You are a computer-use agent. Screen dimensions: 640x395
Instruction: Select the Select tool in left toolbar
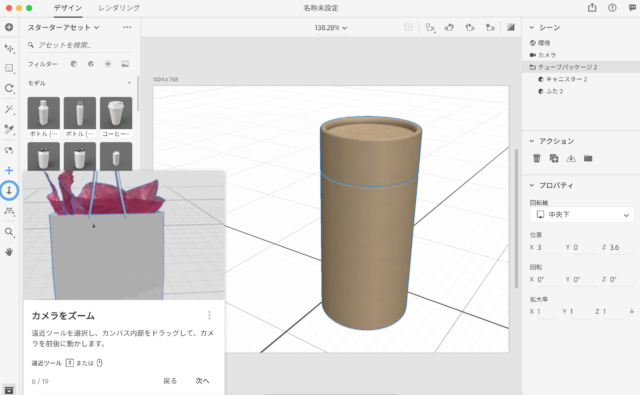pos(9,48)
